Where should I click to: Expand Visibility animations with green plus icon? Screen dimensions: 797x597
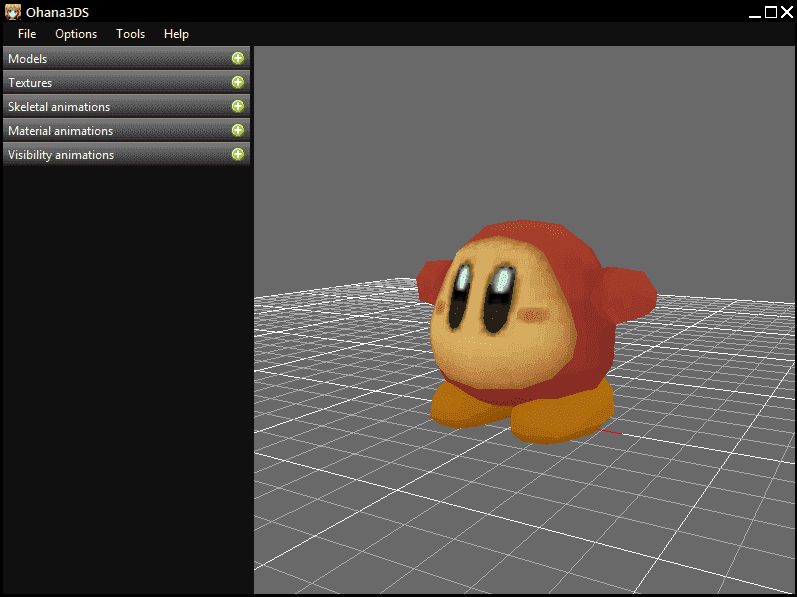238,154
